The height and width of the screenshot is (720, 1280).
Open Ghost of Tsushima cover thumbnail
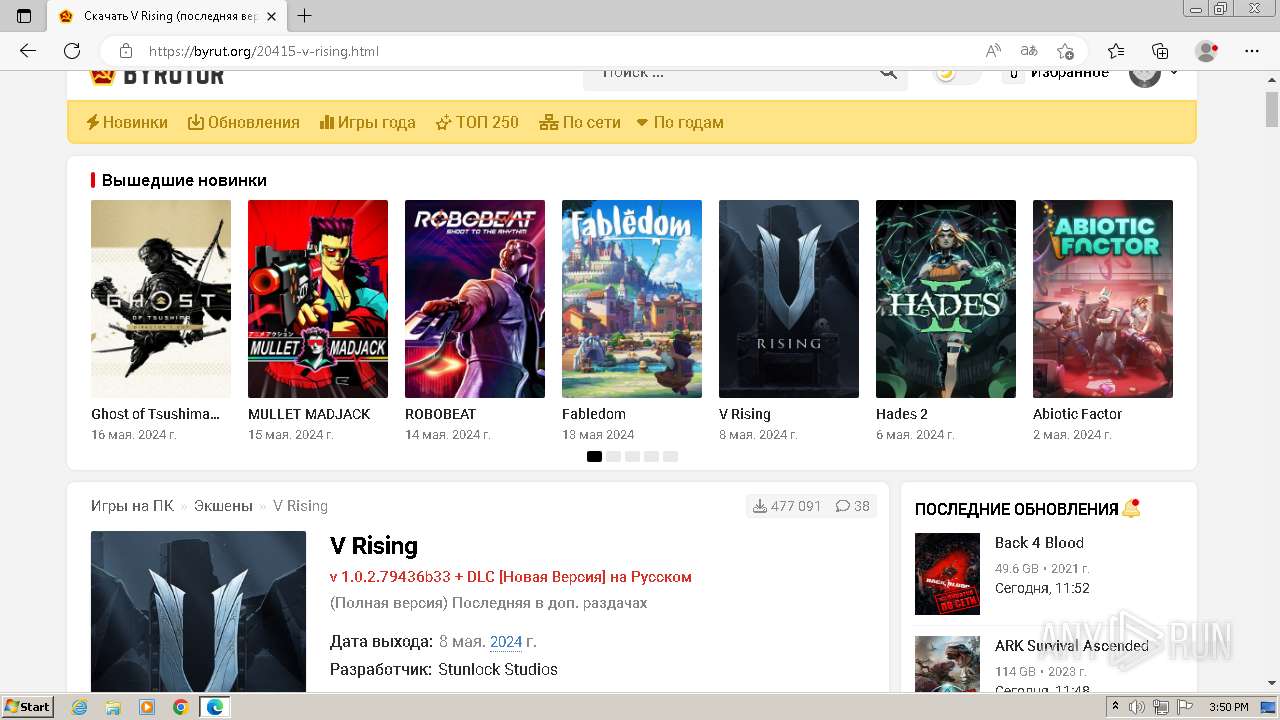tap(161, 299)
